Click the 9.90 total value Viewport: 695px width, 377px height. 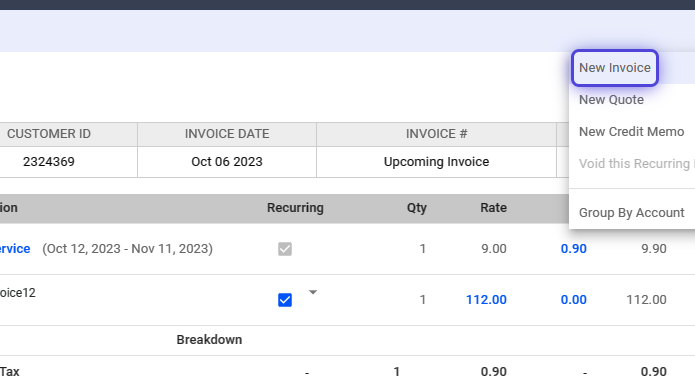(654, 249)
